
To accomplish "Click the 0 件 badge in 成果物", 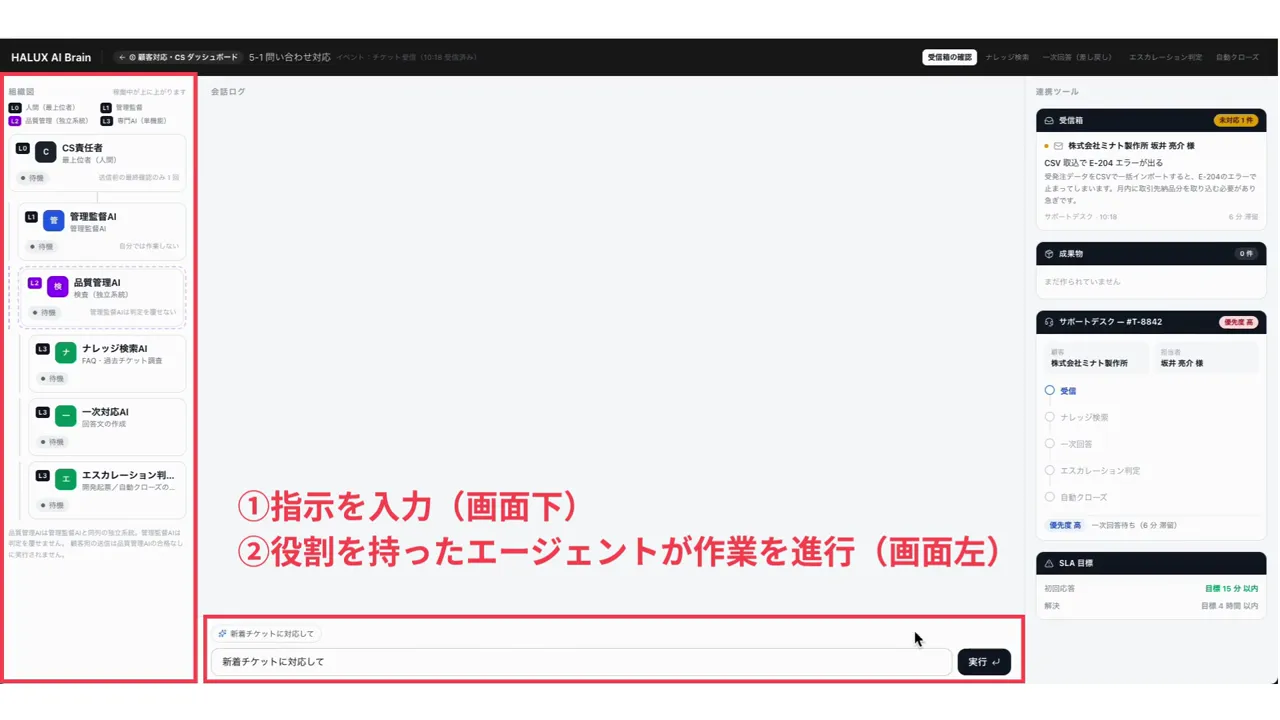I will (1246, 254).
